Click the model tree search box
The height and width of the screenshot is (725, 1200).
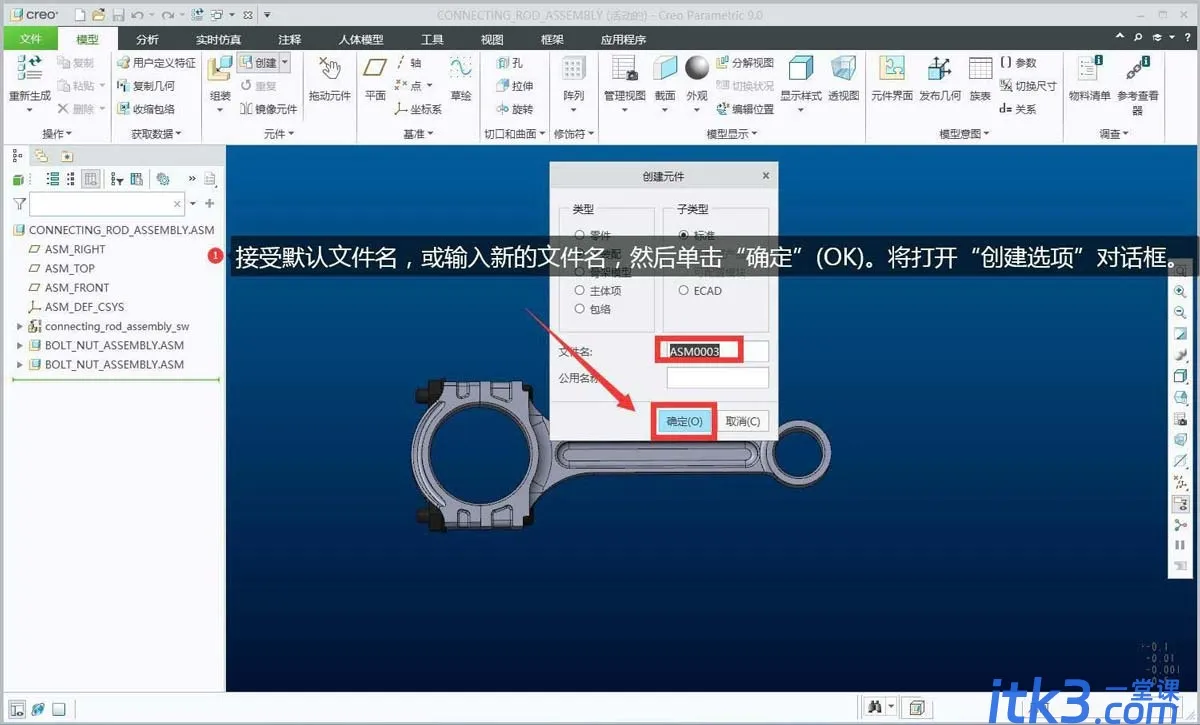pos(107,204)
